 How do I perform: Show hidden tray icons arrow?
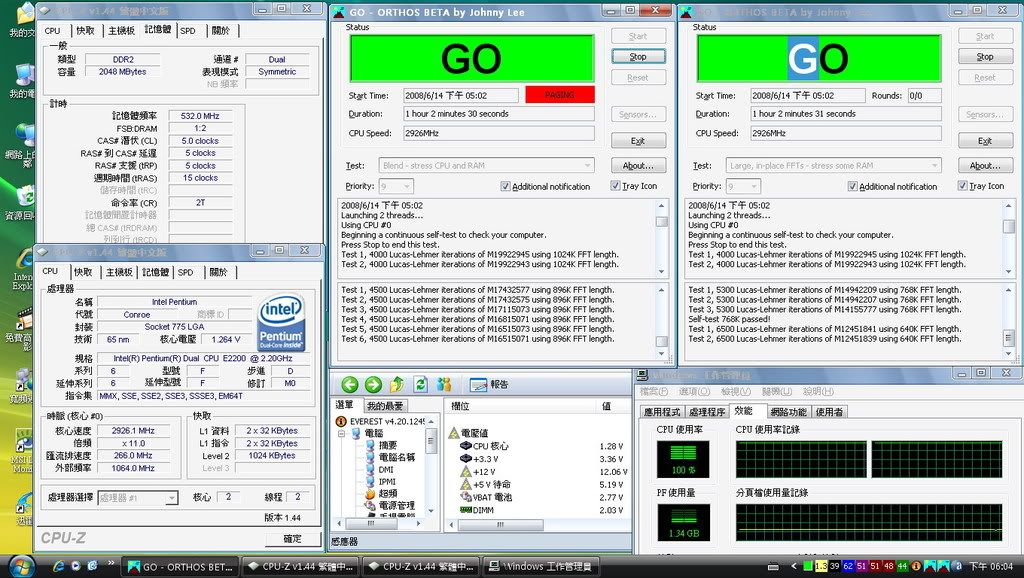(793, 566)
